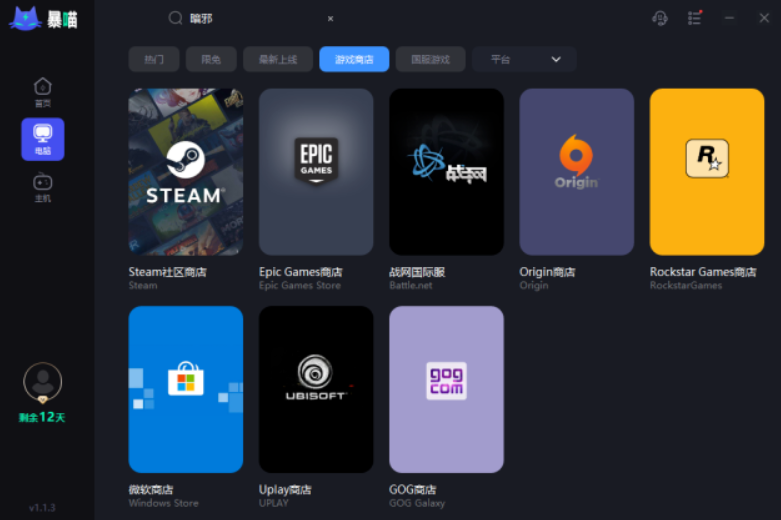This screenshot has height=520, width=781.
Task: Open the 国服游戏 (CN server games) tab
Action: (x=430, y=59)
